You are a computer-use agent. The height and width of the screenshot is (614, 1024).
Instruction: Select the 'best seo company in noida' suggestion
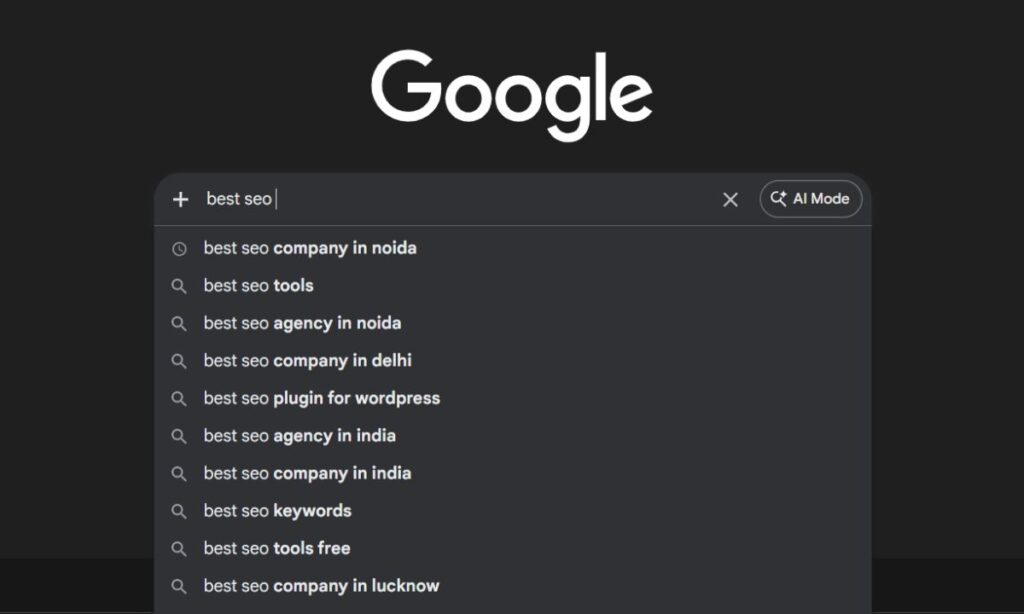pos(309,248)
